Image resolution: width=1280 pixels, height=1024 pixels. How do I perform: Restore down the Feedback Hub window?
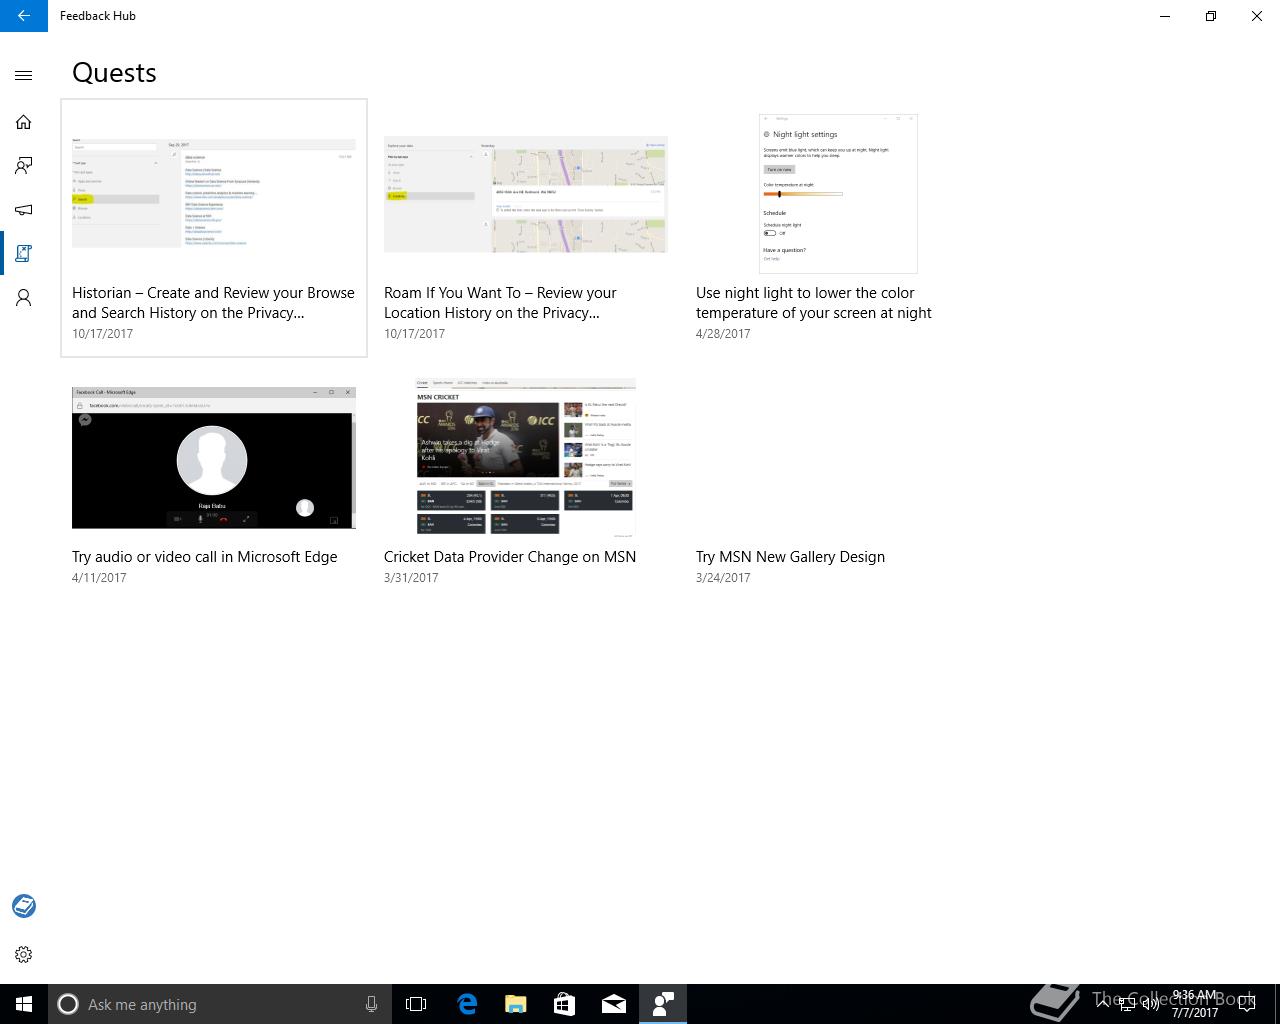coord(1211,16)
